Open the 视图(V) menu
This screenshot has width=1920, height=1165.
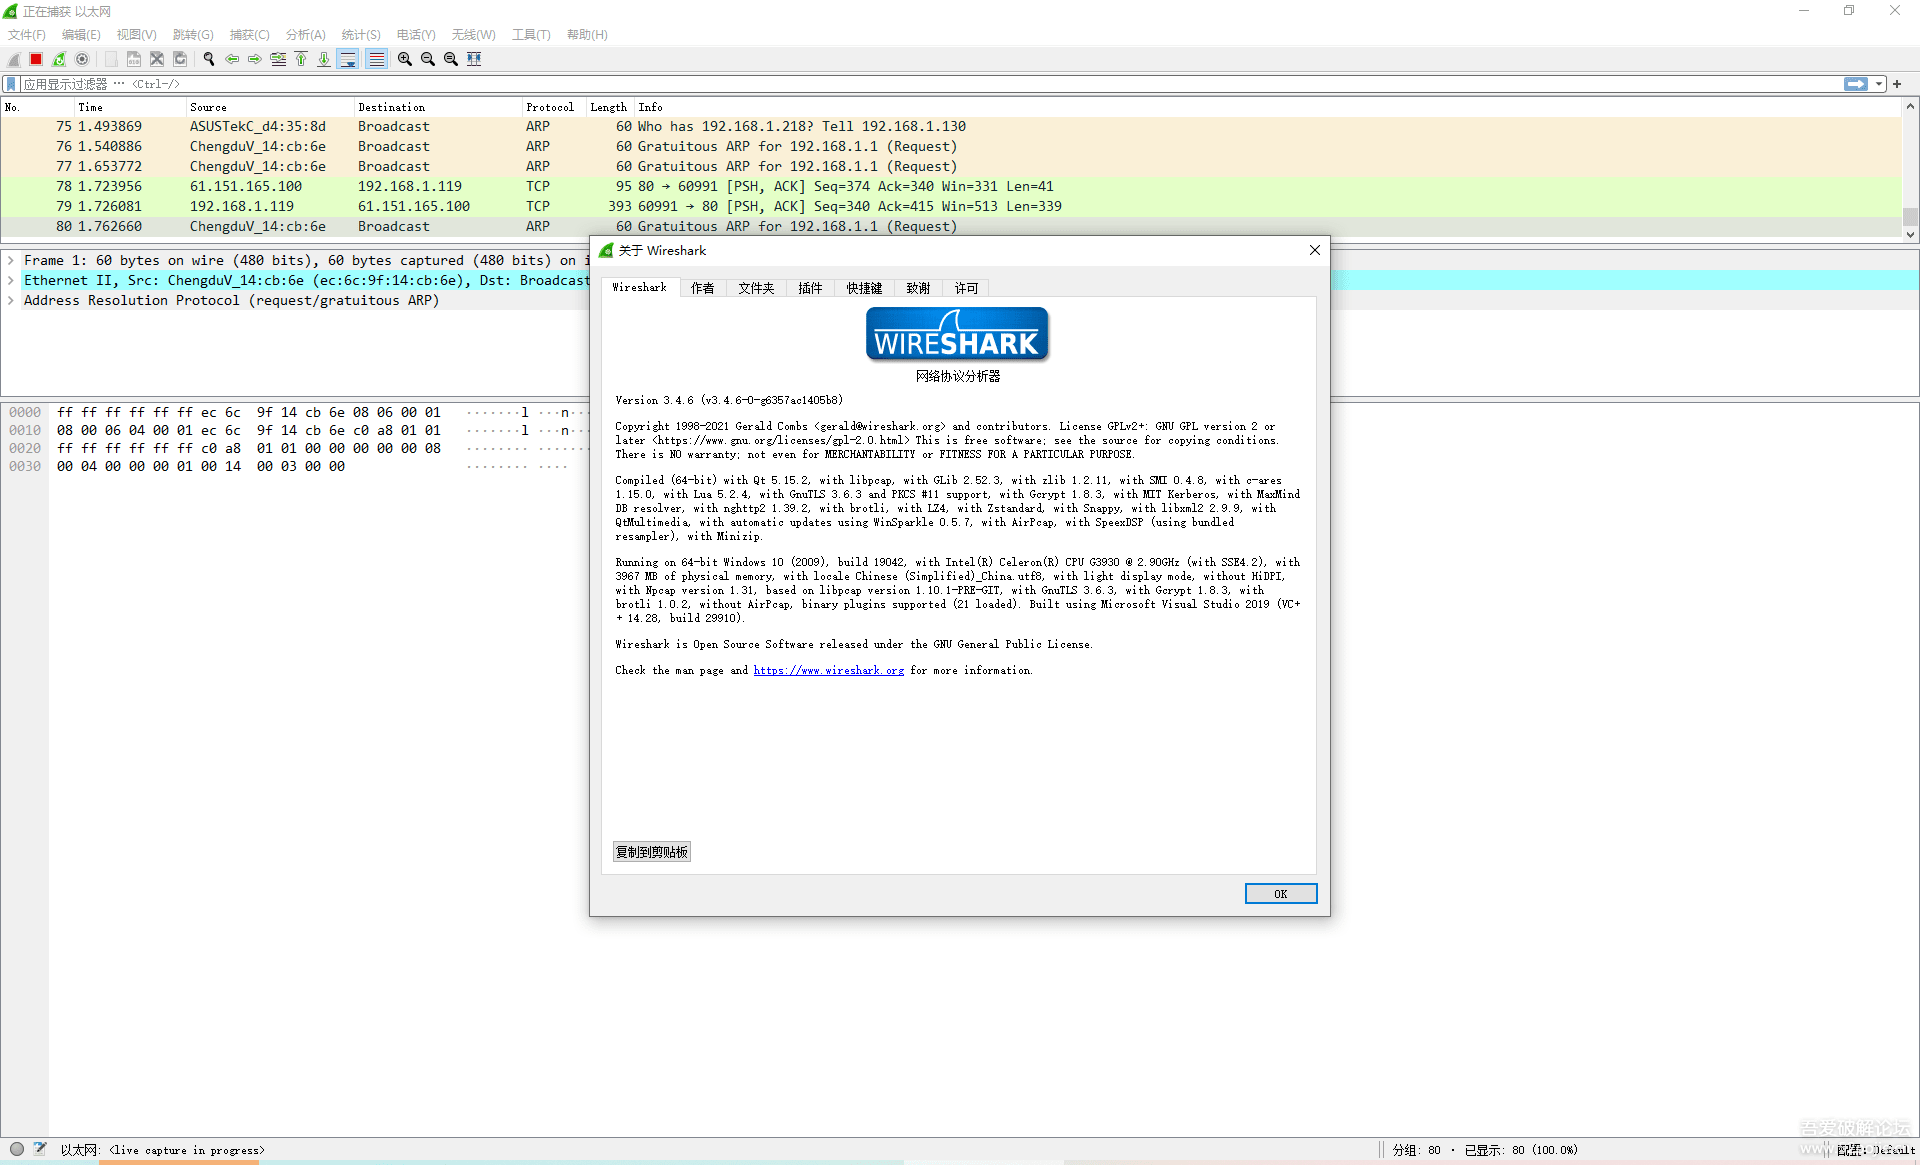pyautogui.click(x=137, y=35)
